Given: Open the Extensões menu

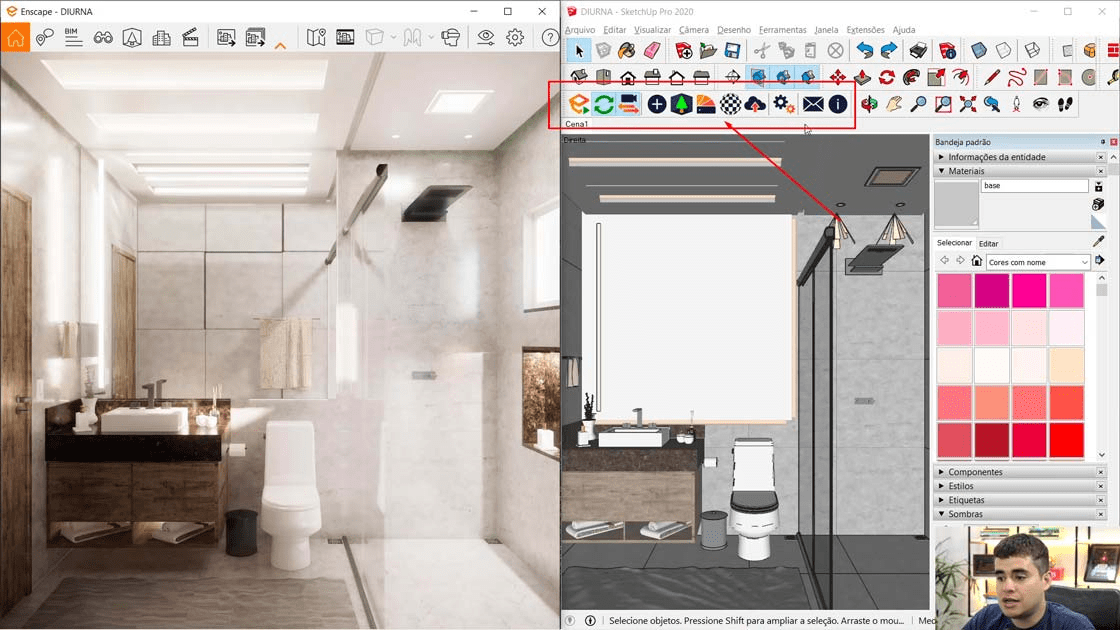Looking at the screenshot, I should (865, 30).
